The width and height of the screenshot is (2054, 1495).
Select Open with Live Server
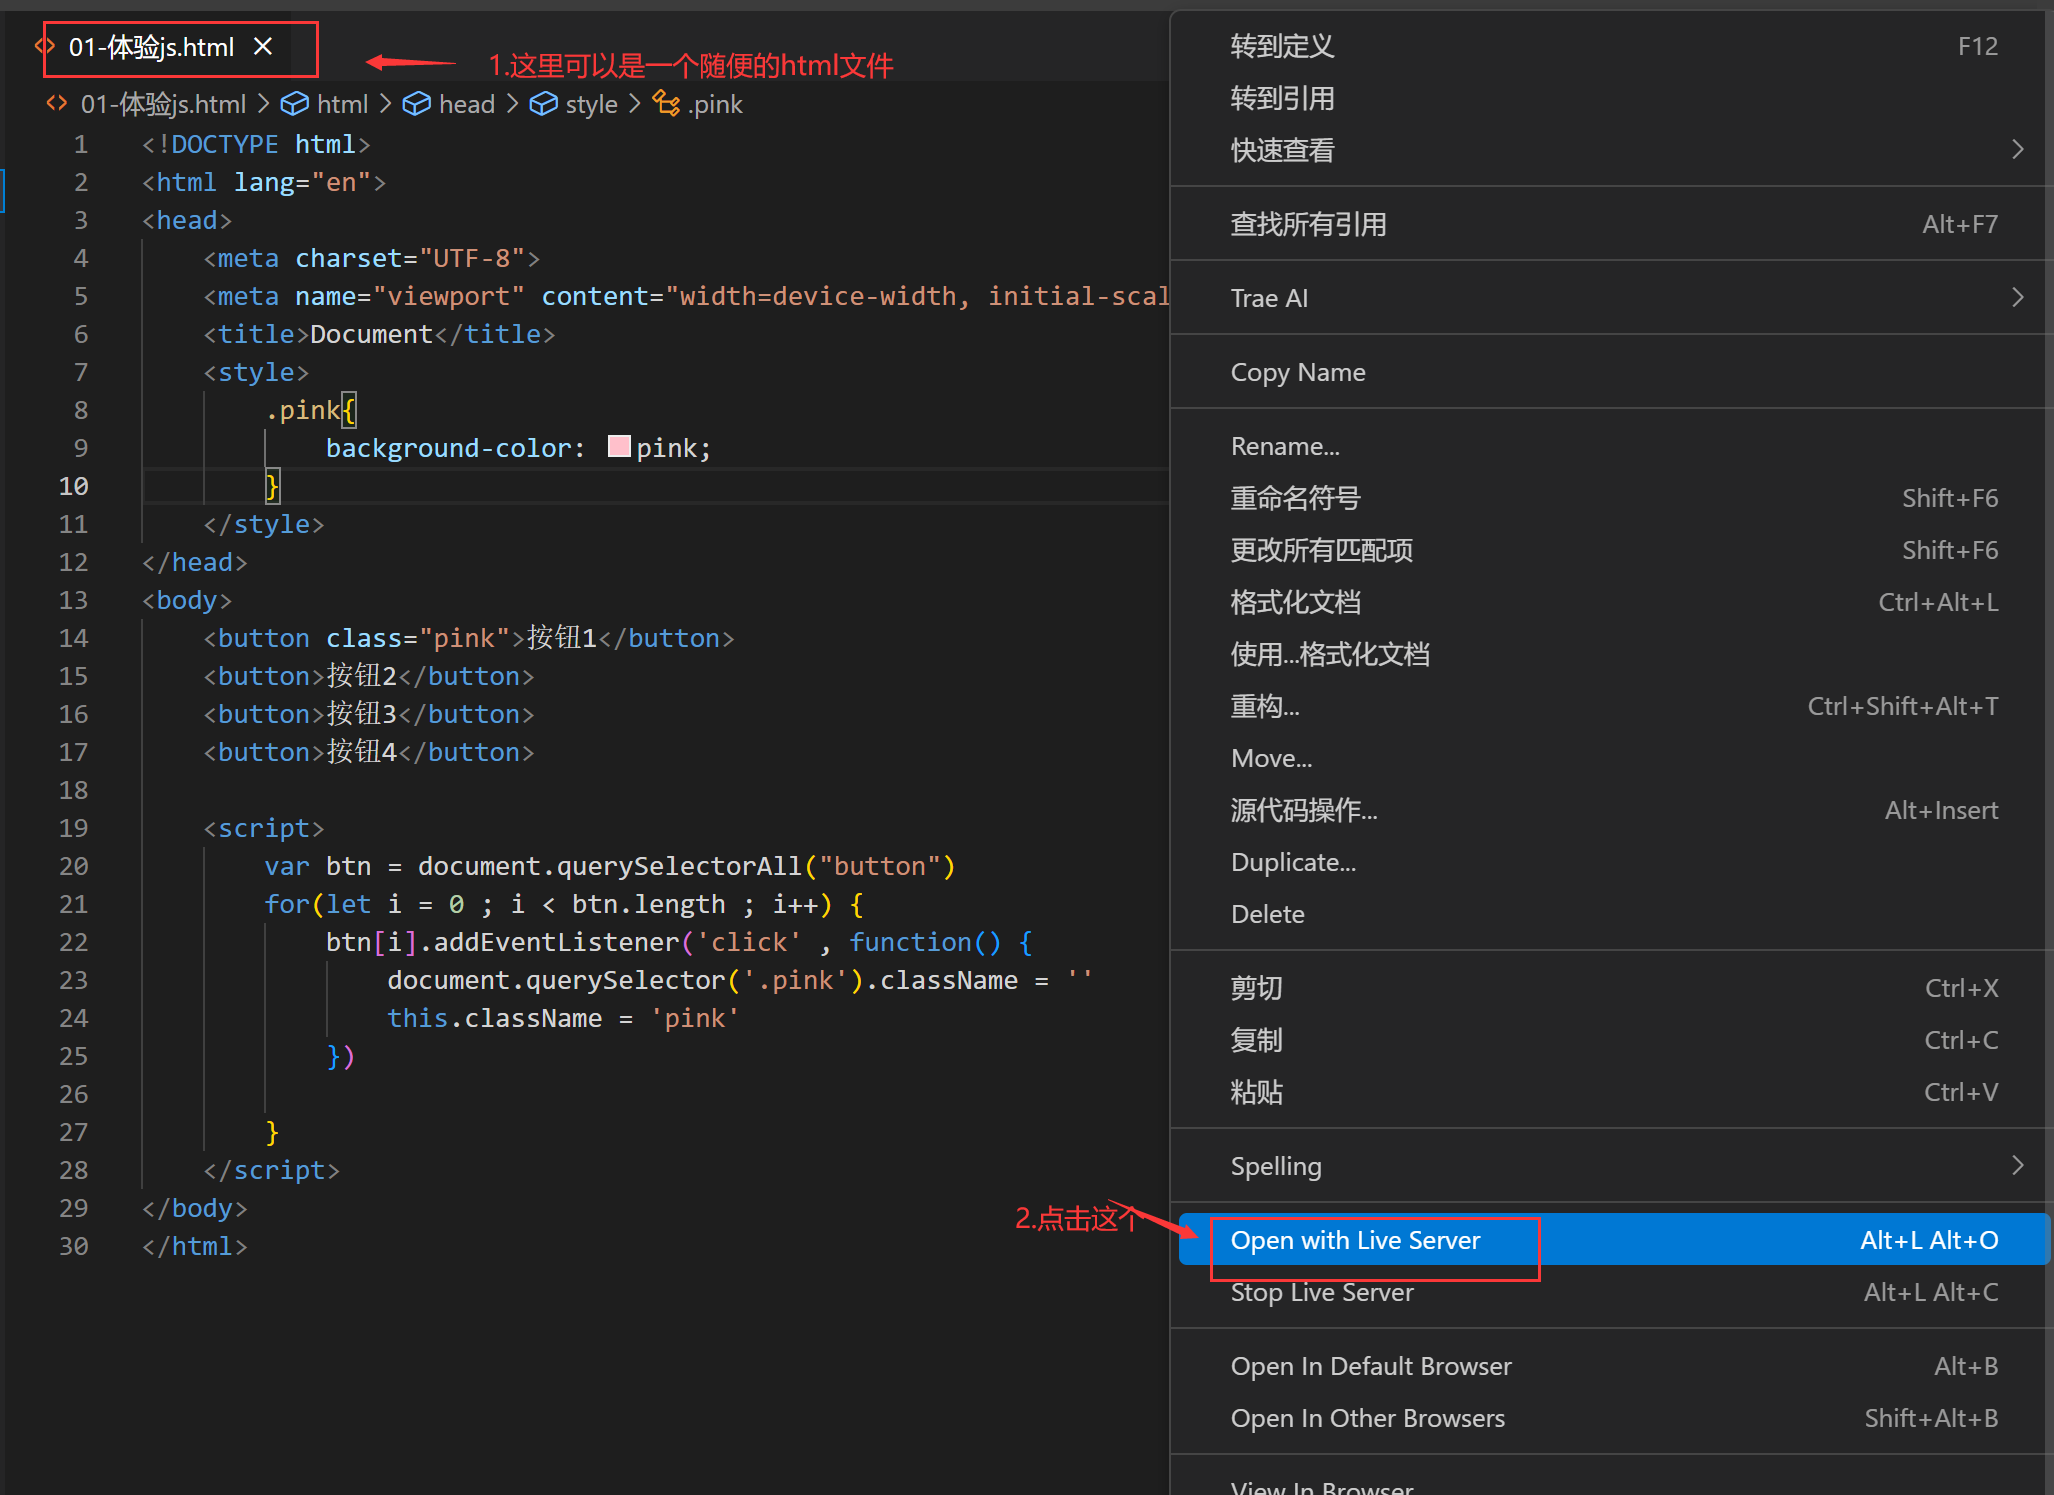[x=1355, y=1240]
